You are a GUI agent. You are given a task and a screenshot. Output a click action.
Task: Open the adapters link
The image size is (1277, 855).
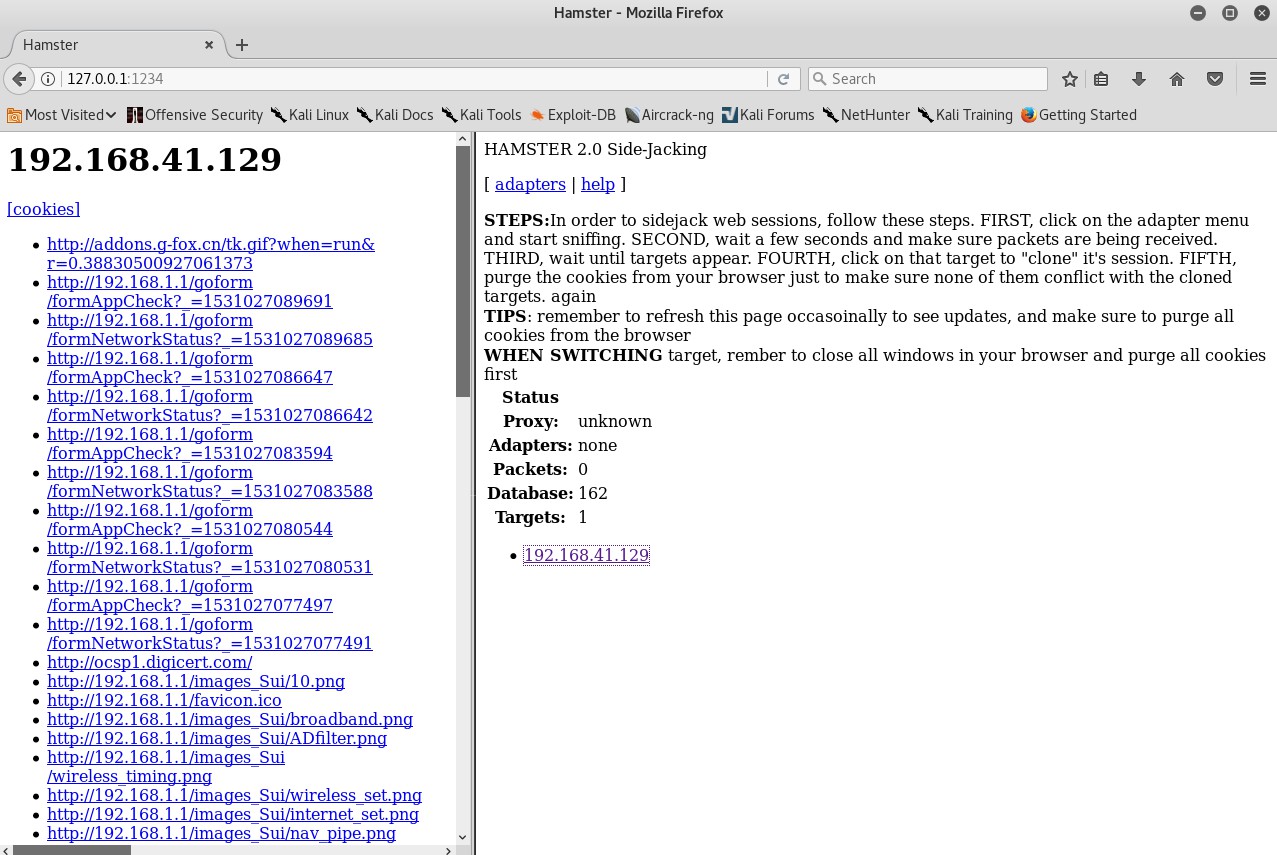[x=530, y=184]
